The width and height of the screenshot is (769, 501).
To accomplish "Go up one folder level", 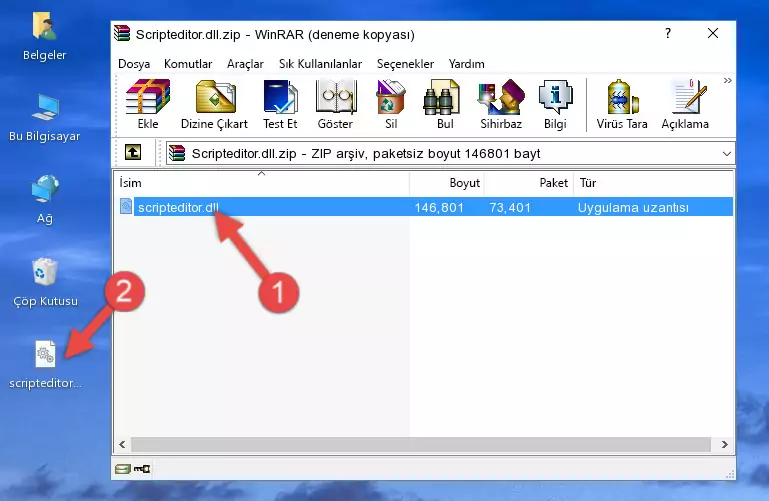I will 133,152.
